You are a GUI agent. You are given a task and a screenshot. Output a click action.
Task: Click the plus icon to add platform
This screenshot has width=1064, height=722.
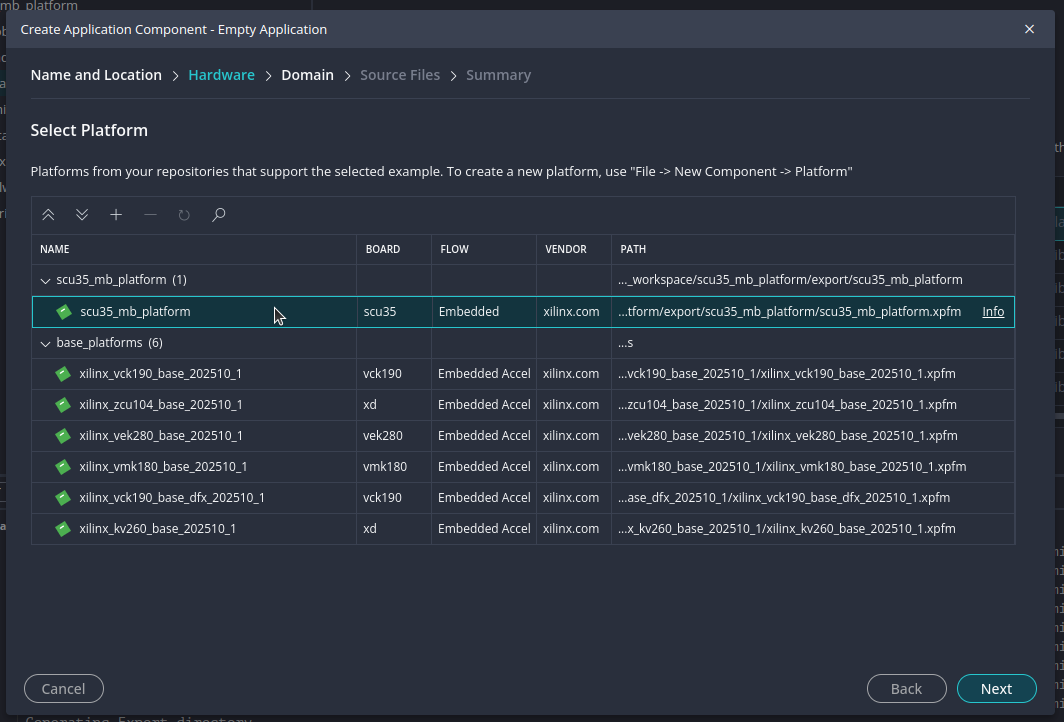tap(116, 215)
